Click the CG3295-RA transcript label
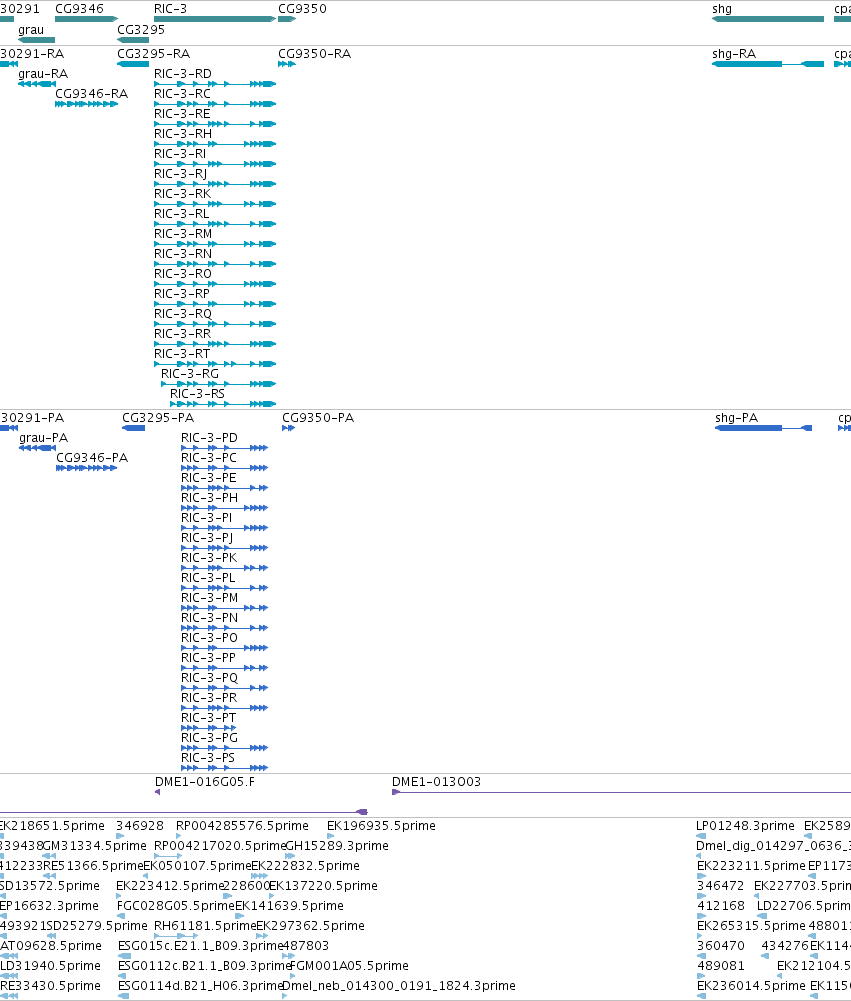851x1001 pixels. click(x=153, y=54)
